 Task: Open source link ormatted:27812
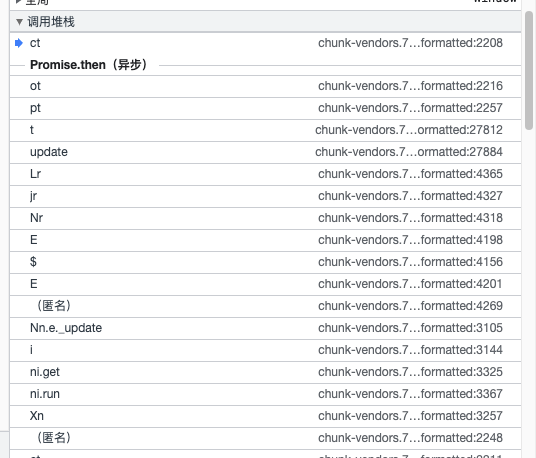point(409,130)
